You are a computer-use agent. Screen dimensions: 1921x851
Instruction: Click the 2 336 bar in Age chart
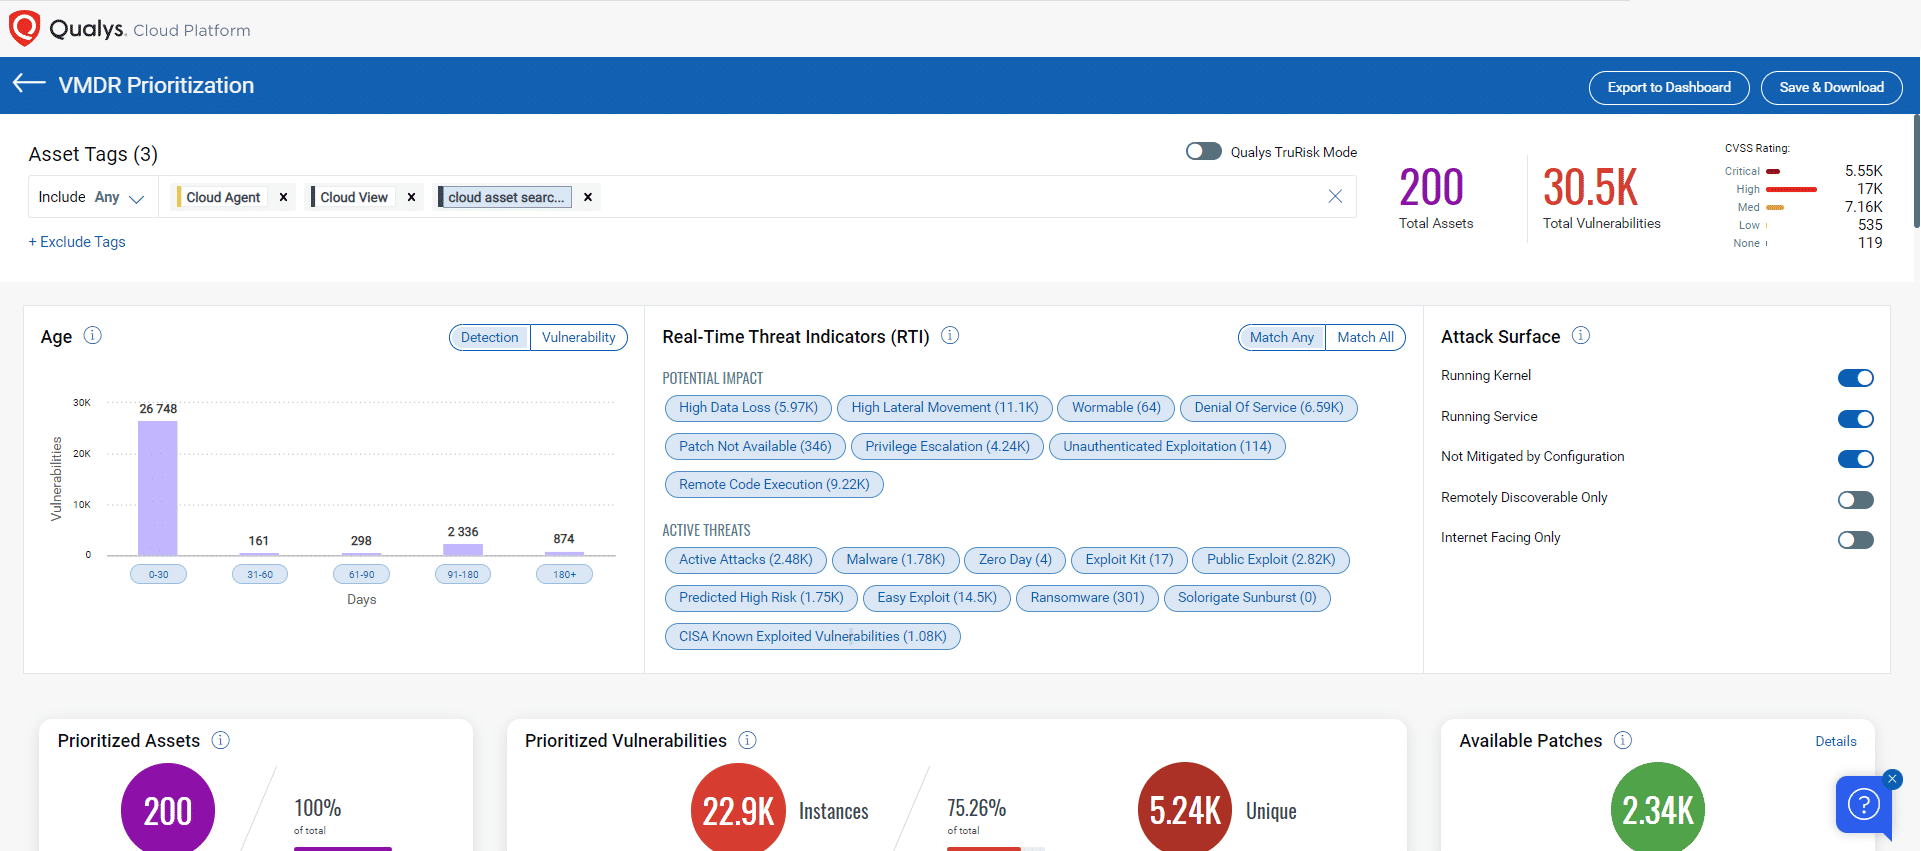[463, 549]
